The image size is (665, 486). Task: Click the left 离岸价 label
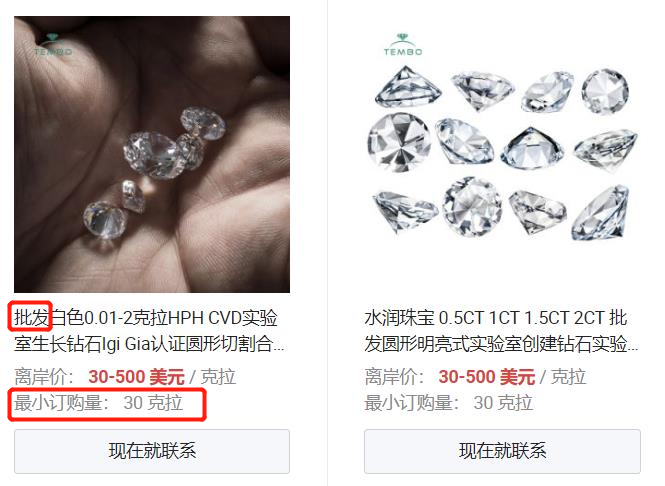pyautogui.click(x=44, y=377)
